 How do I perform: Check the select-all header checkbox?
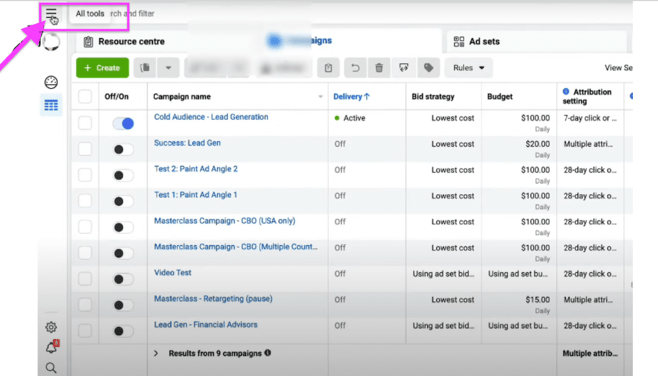pos(85,97)
